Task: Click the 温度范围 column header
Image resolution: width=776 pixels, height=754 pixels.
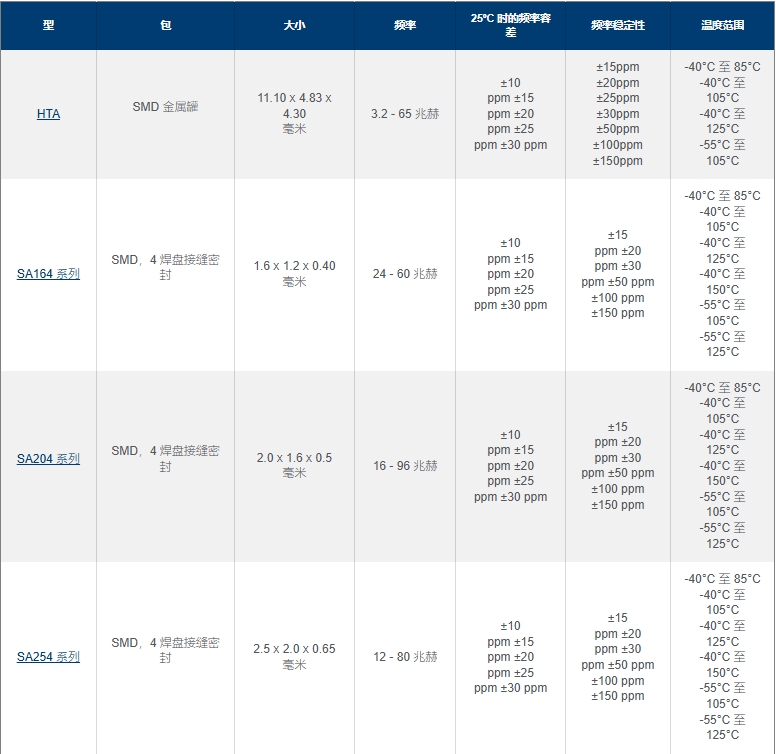Action: click(x=722, y=25)
